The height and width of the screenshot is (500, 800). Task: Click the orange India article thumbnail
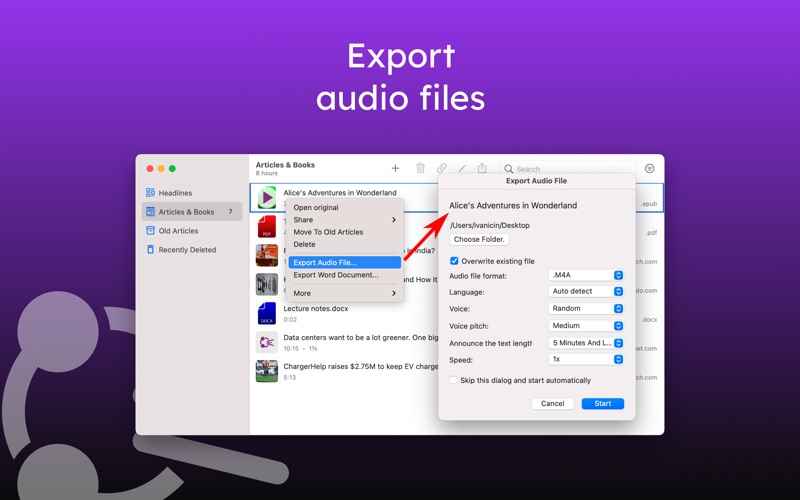267,255
